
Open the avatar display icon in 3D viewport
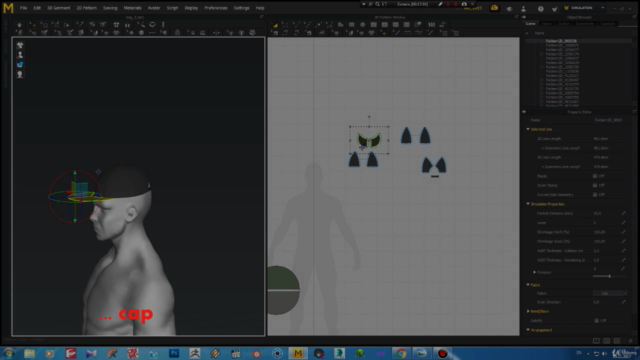[x=20, y=55]
